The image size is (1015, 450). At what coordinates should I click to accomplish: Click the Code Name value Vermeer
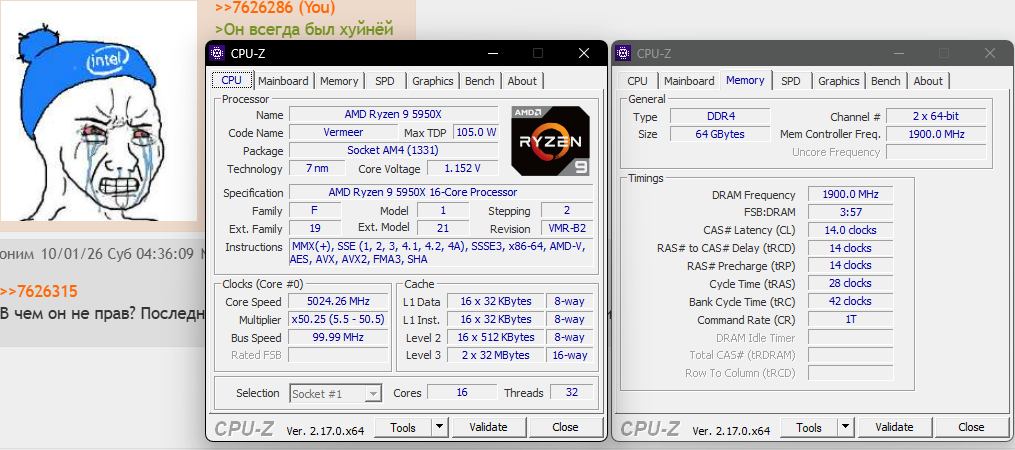click(343, 133)
